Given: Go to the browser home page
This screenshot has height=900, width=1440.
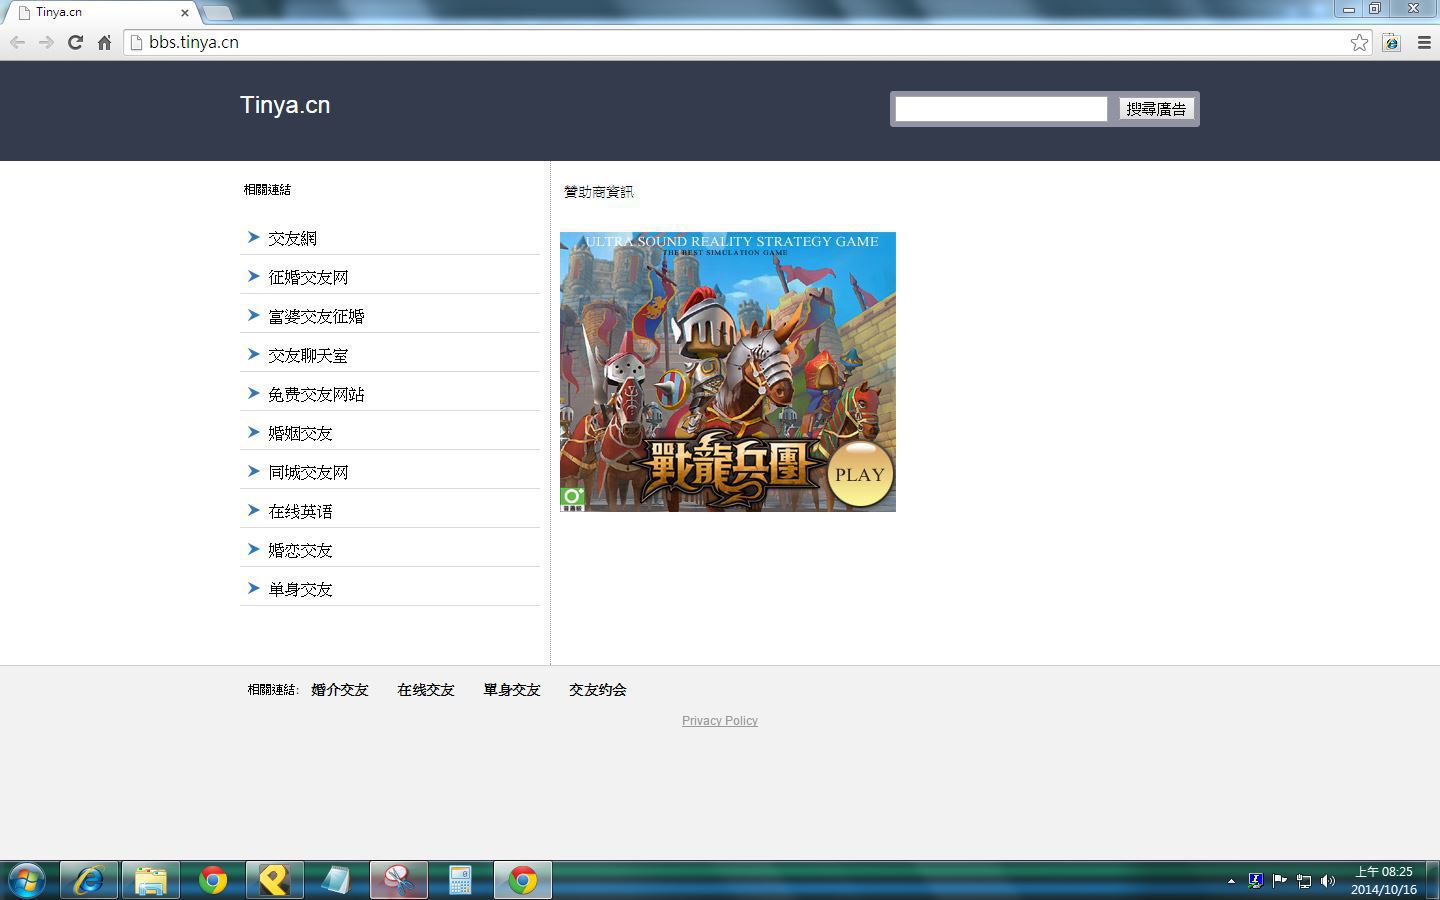Looking at the screenshot, I should pos(104,42).
